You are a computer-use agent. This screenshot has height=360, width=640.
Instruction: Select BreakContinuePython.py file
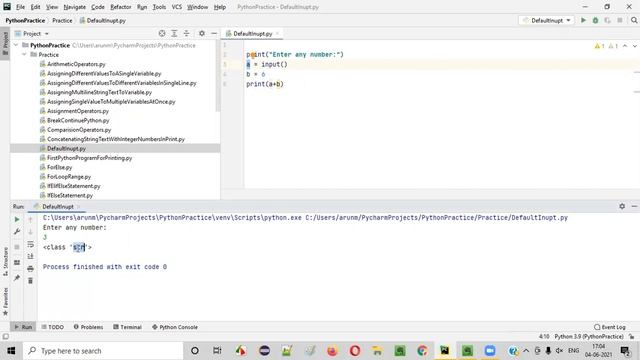click(78, 120)
